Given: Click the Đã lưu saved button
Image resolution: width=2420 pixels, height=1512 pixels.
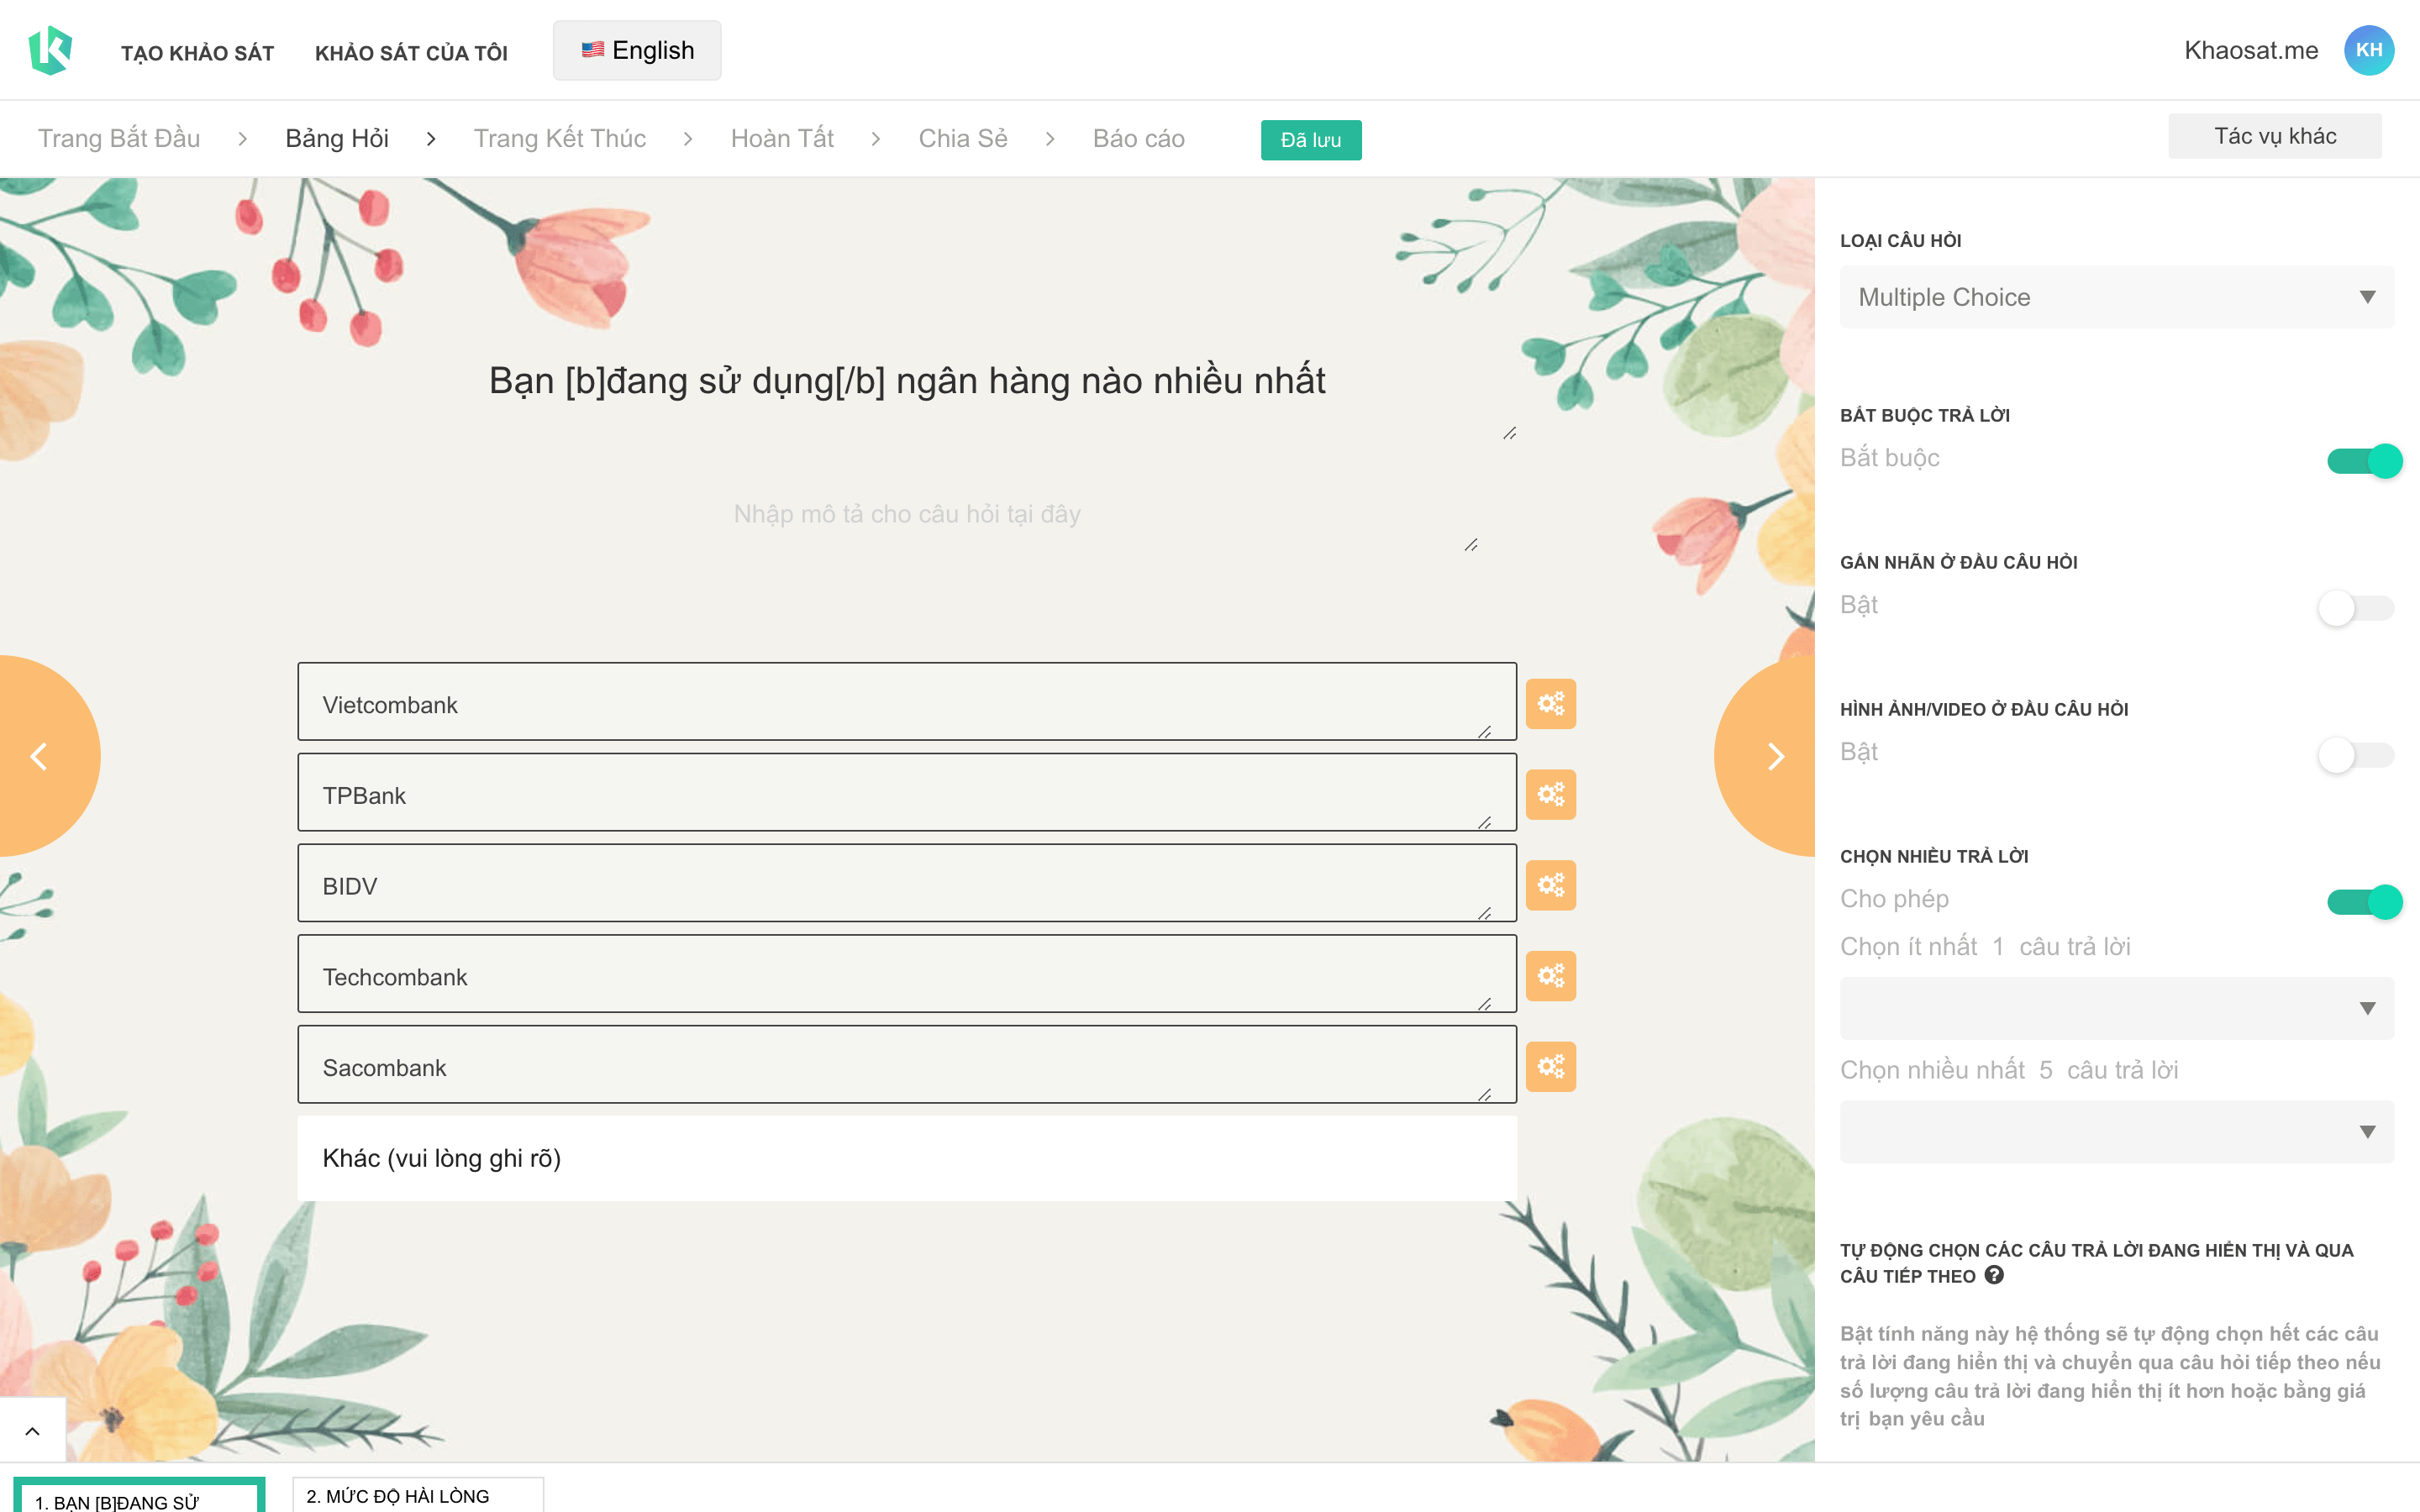Looking at the screenshot, I should coord(1311,140).
